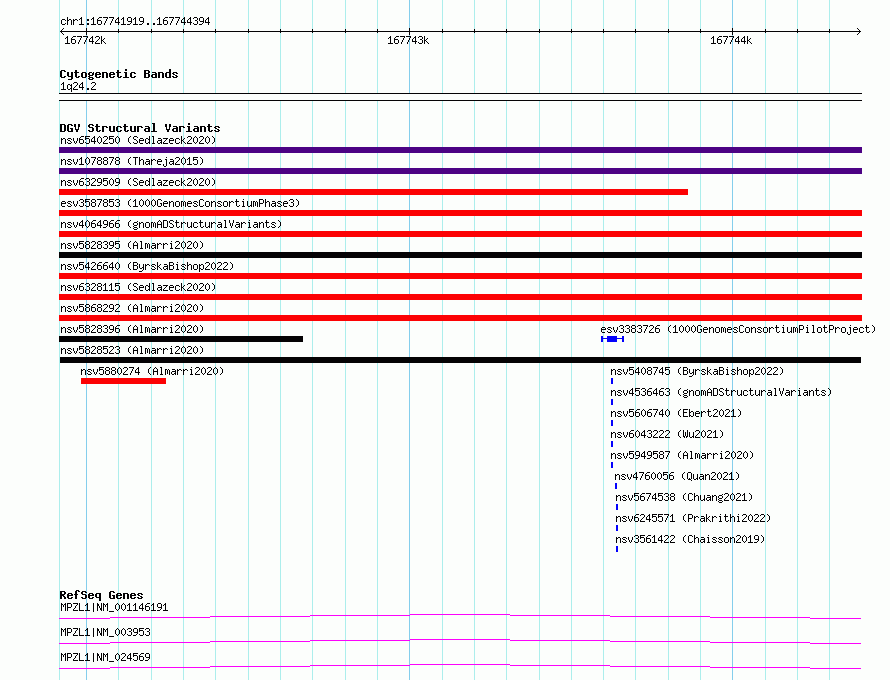890x680 pixels.
Task: Click the MPZL1|NM_003953 gene label
Action: point(105,632)
